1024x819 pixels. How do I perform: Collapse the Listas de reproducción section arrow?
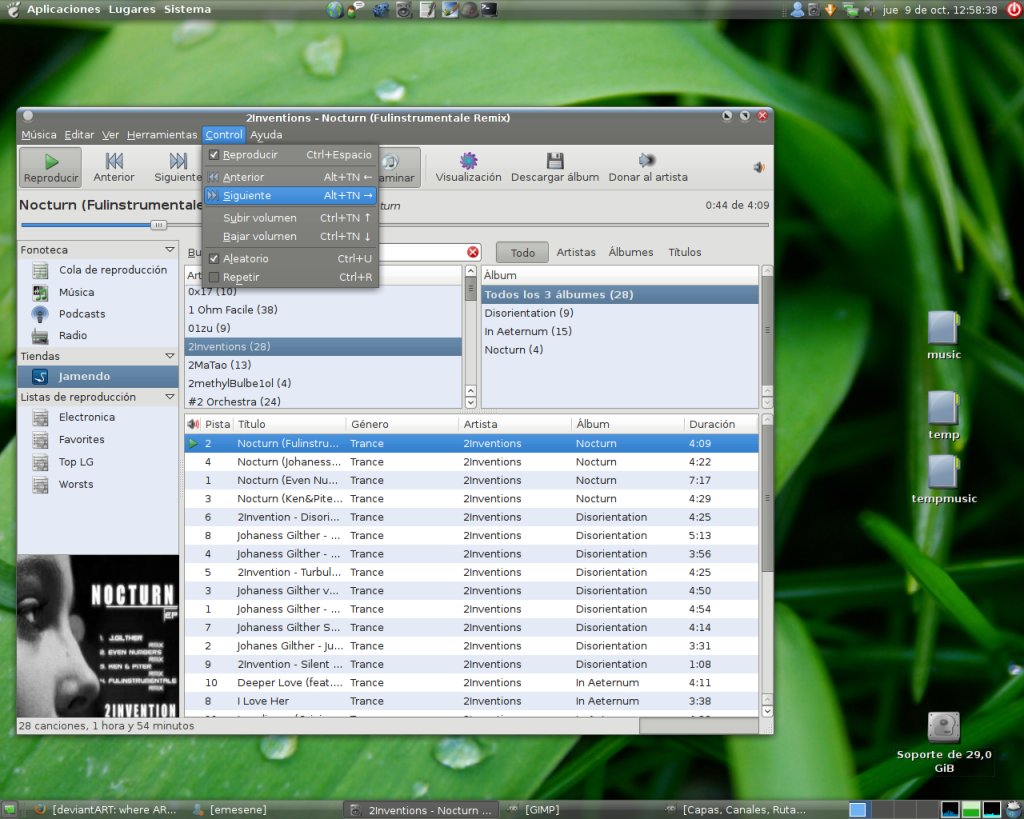coord(170,396)
